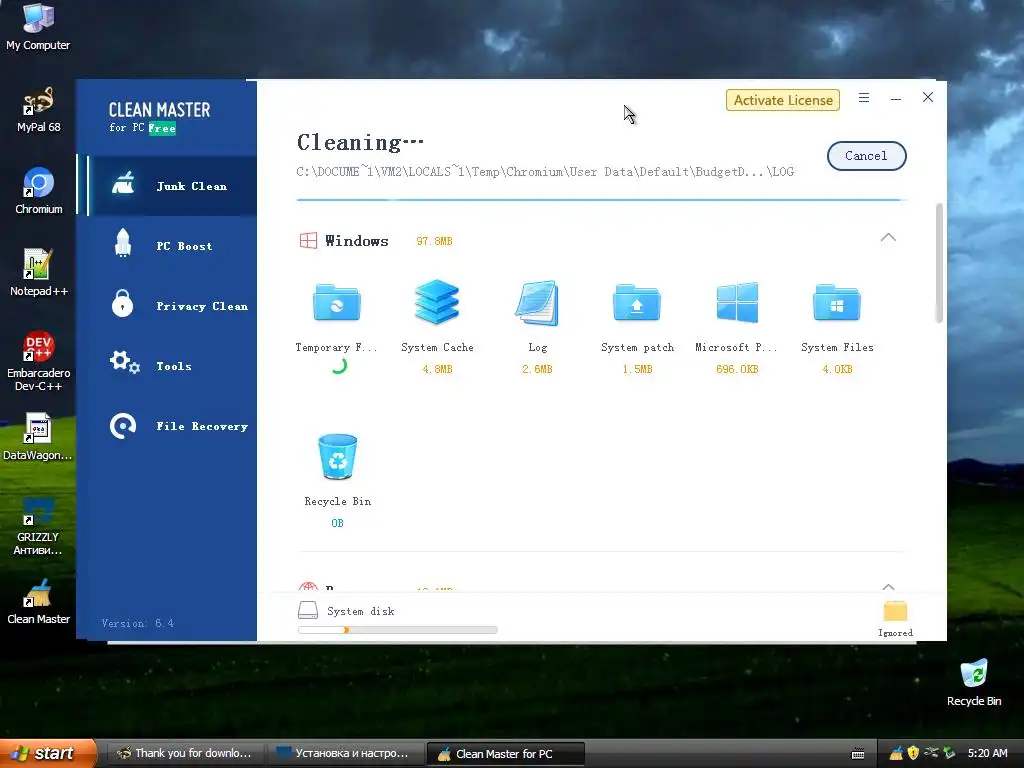Image resolution: width=1024 pixels, height=768 pixels.
Task: Open the Log category icon
Action: [x=537, y=302]
